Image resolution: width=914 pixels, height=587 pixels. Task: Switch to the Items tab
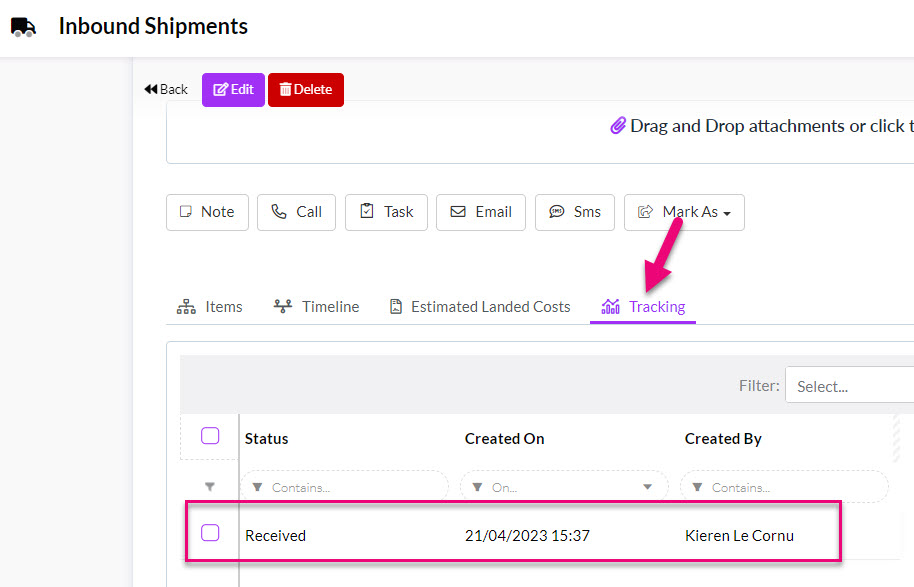pyautogui.click(x=210, y=307)
